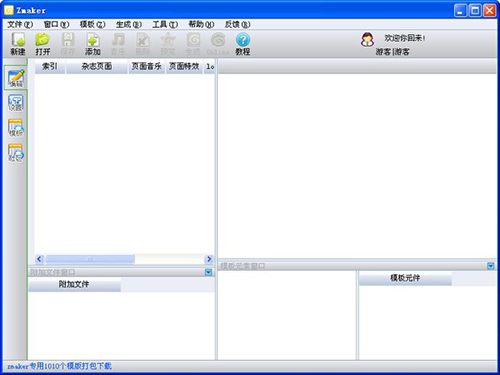Open the 文件(F) menu
The width and height of the screenshot is (500, 375).
(x=20, y=24)
